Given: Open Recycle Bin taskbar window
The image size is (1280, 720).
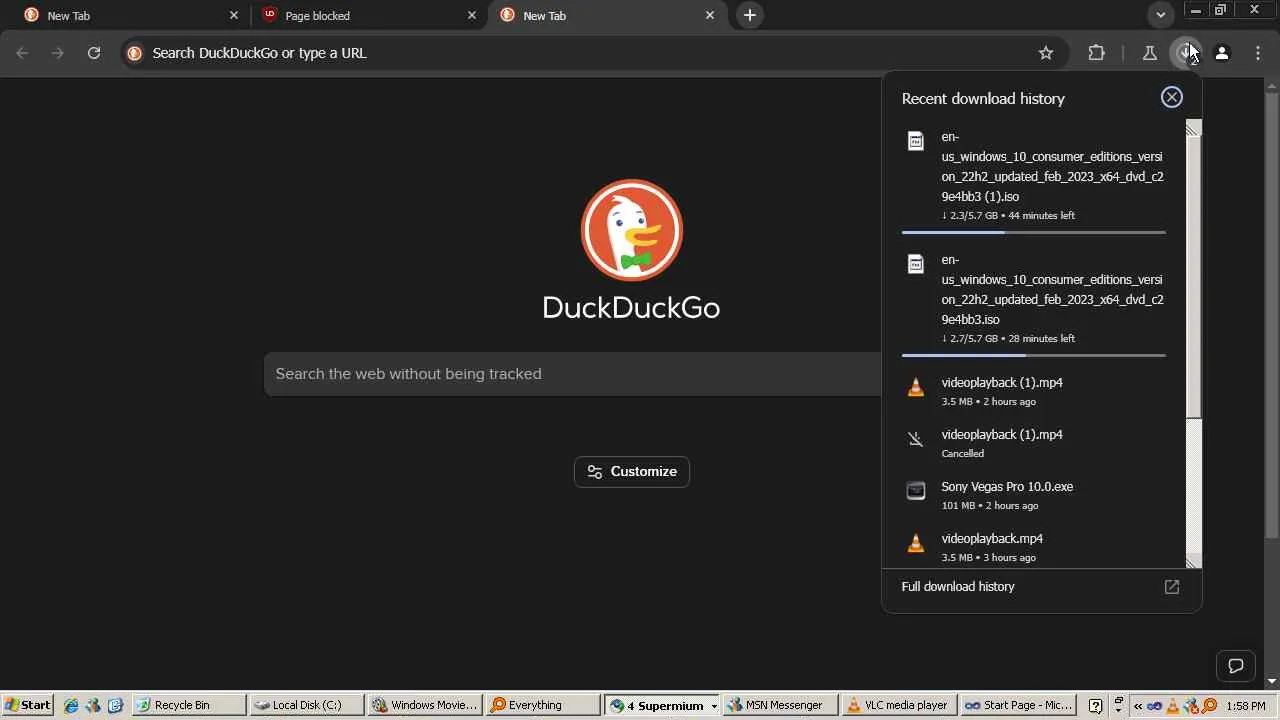Looking at the screenshot, I should (x=189, y=705).
